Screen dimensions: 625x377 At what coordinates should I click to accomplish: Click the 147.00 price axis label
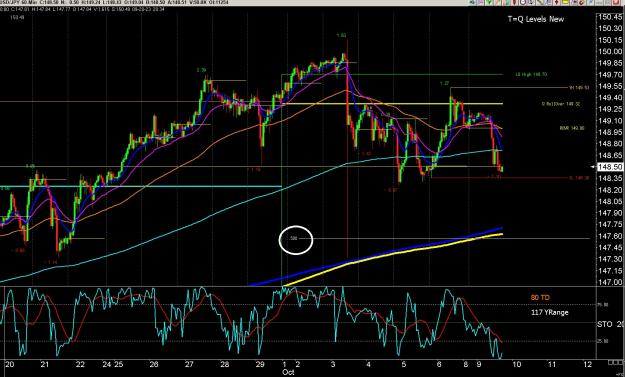(610, 282)
